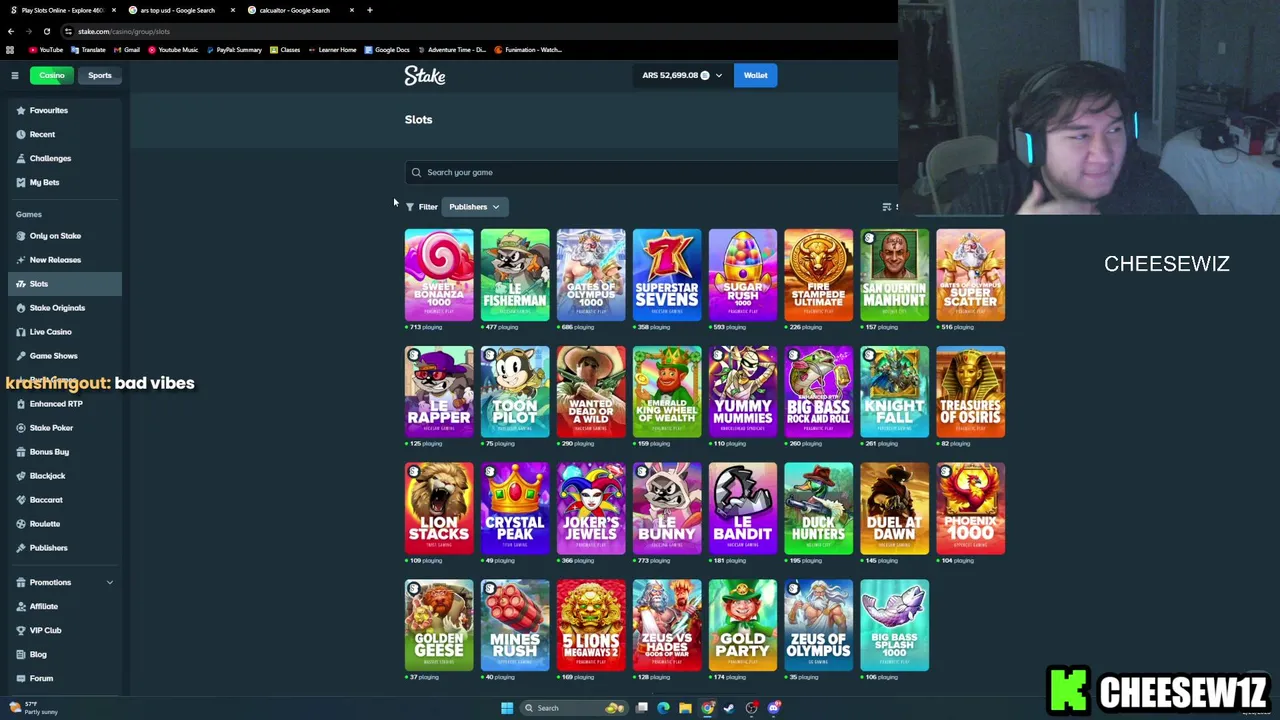This screenshot has height=720, width=1280.
Task: Click the sort icon right of Publishers
Action: pos(886,207)
